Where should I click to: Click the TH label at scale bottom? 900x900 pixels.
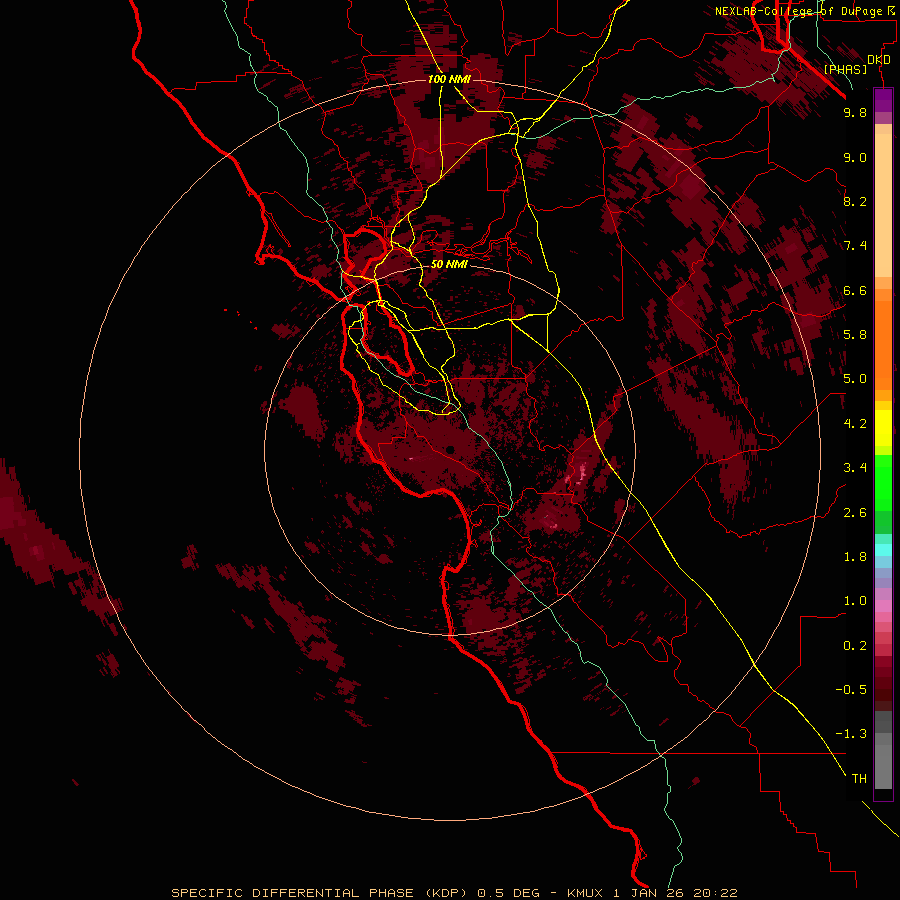click(859, 779)
